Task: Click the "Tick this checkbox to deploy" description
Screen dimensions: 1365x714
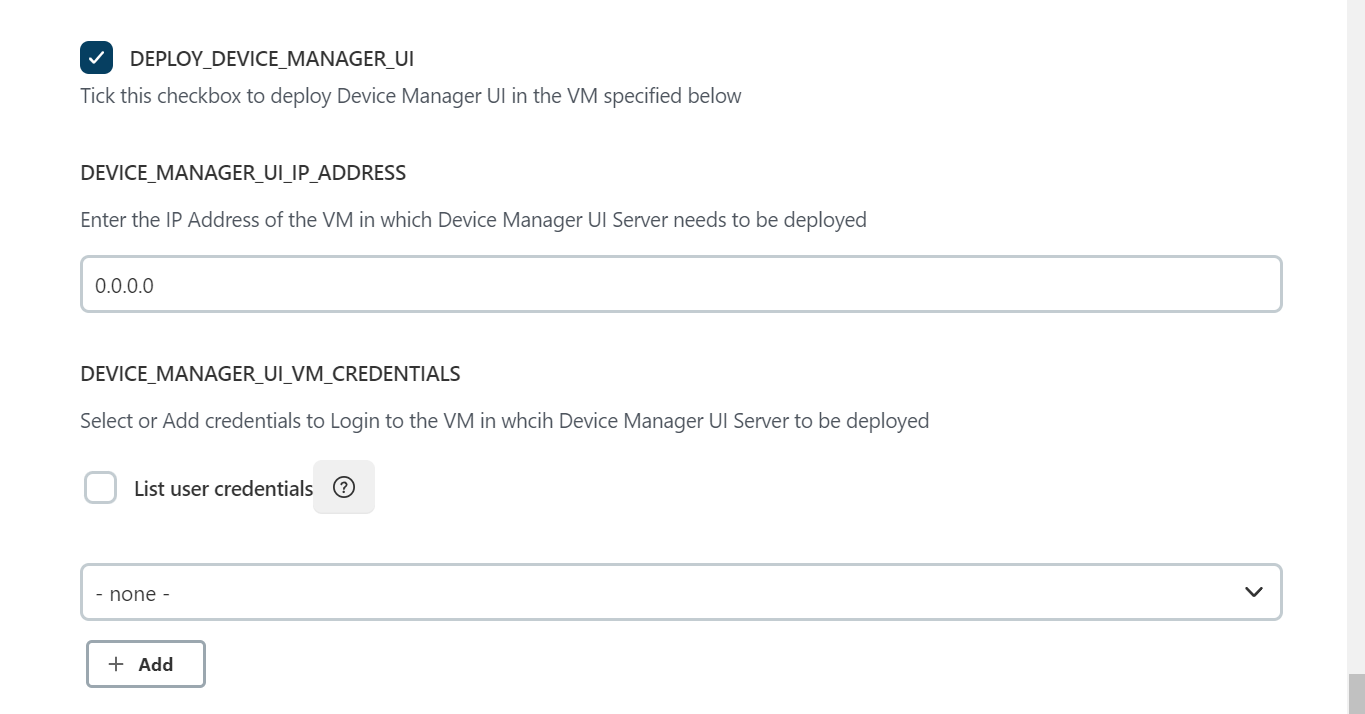Action: pyautogui.click(x=410, y=96)
